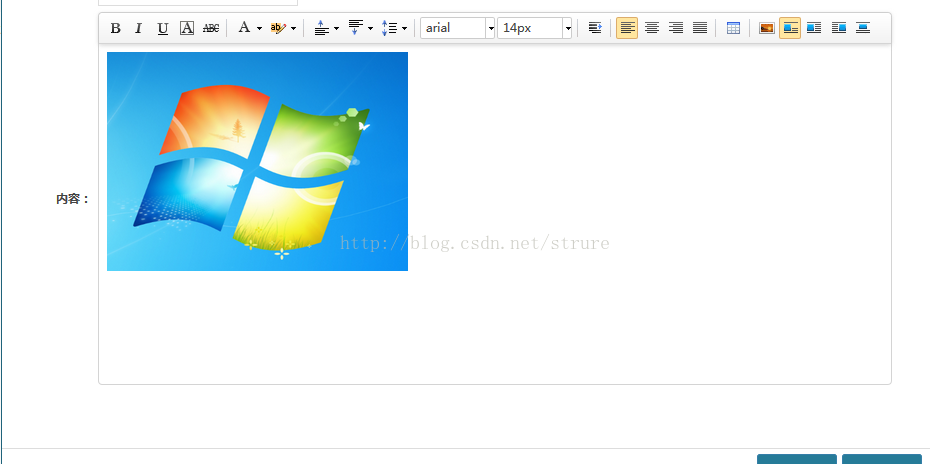
Task: Toggle bold formatting
Action: coord(116,28)
